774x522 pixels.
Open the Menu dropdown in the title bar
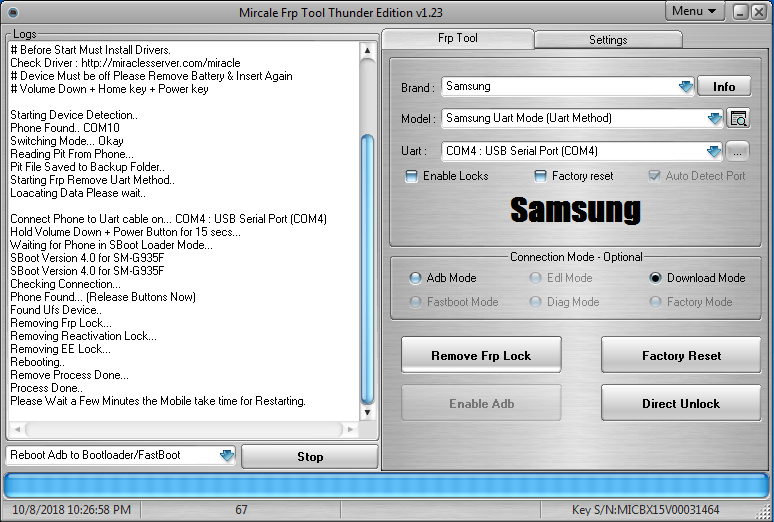pos(694,11)
